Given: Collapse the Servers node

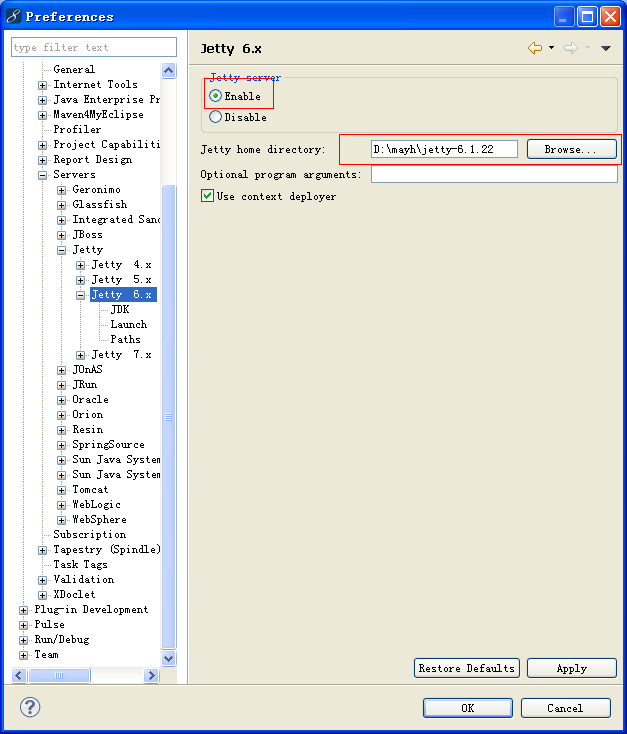Looking at the screenshot, I should [43, 175].
